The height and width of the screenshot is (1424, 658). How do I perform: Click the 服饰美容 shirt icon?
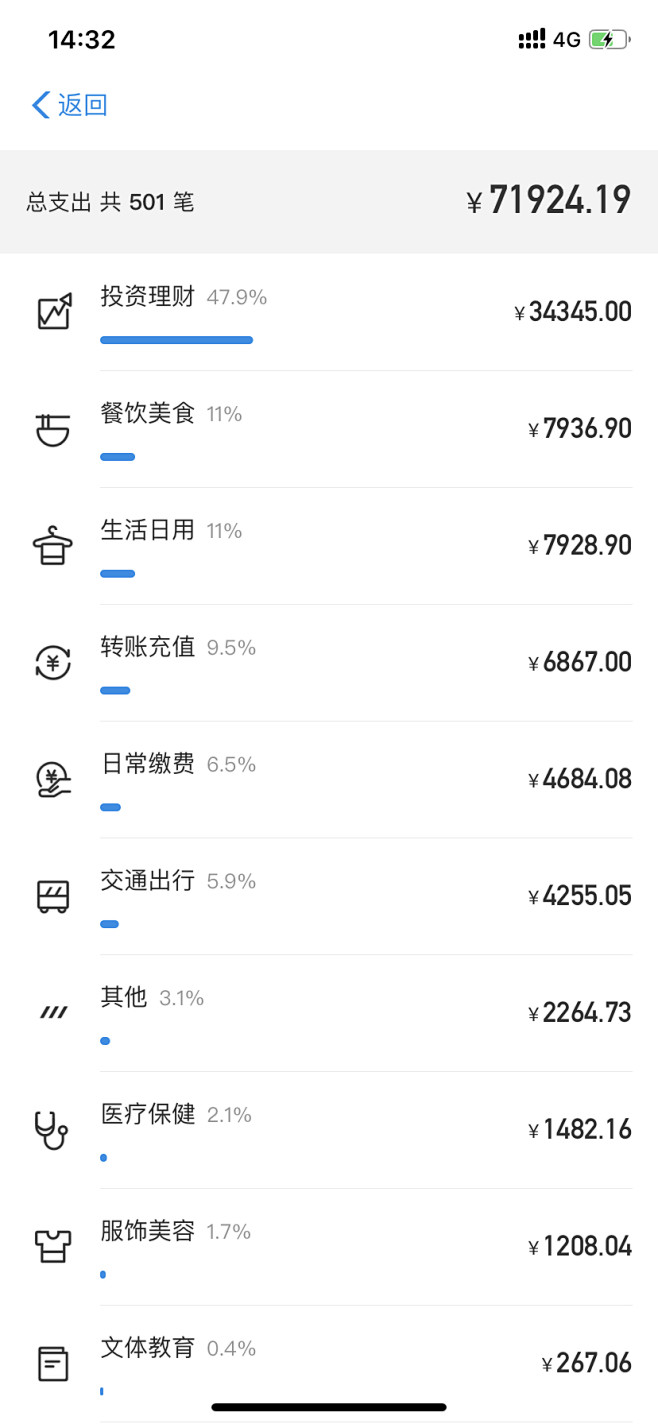coord(53,1245)
